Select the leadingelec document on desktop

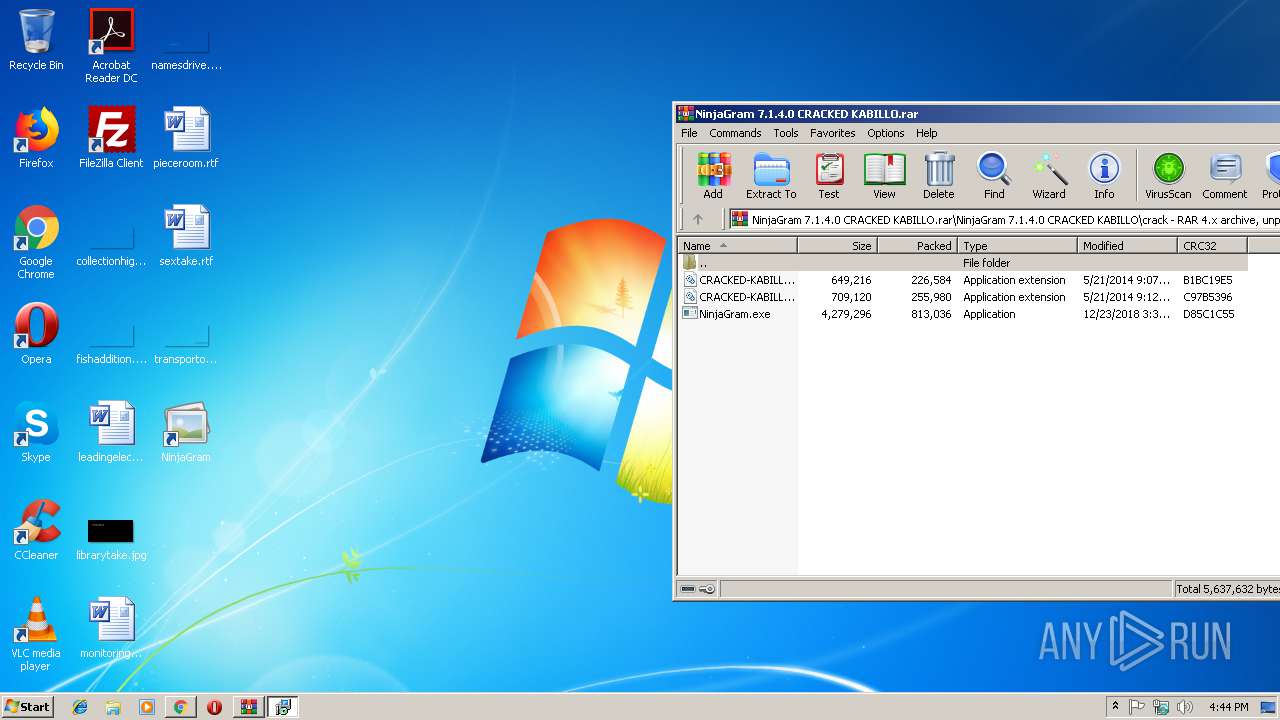111,432
